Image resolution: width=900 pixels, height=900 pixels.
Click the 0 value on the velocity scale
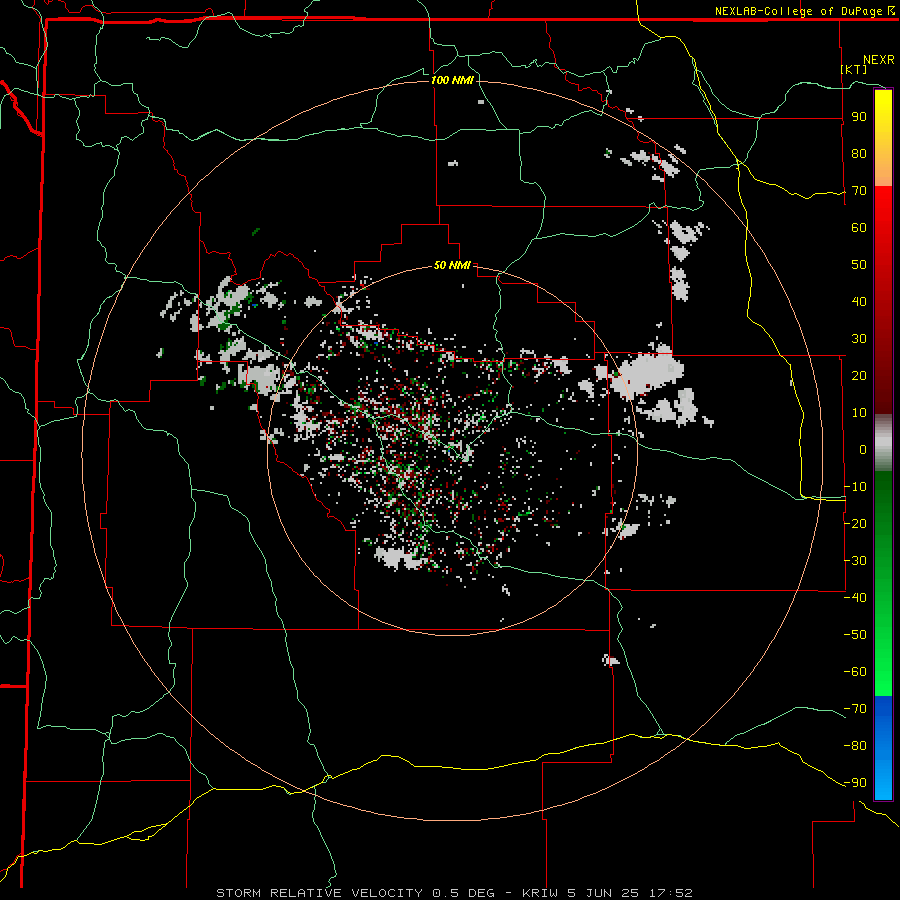click(x=863, y=449)
